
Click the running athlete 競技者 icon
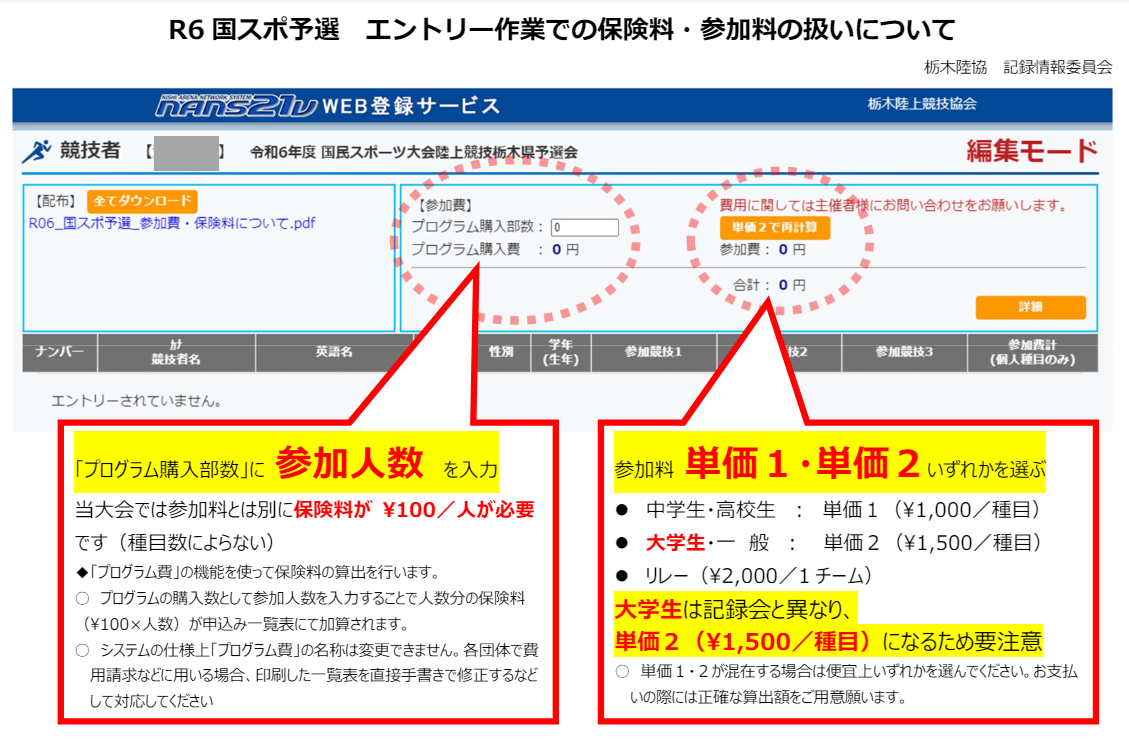37,151
